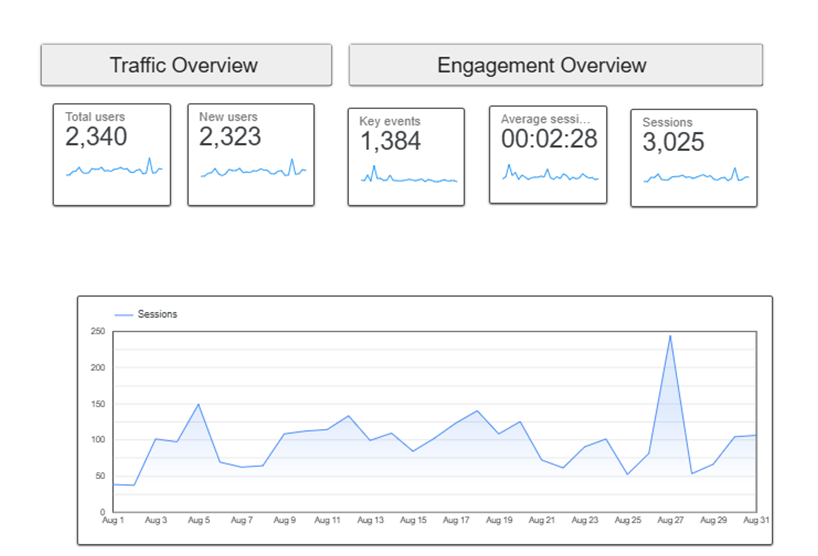Click the Aug 13 axis label
Viewport: 818px width, 556px height.
[370, 520]
